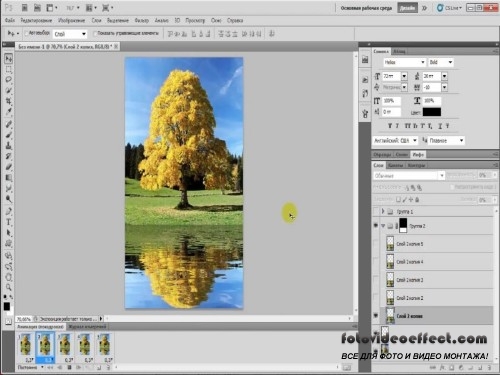Expand the Группа 1 folder
Image resolution: width=500 pixels, height=375 pixels.
tap(383, 211)
